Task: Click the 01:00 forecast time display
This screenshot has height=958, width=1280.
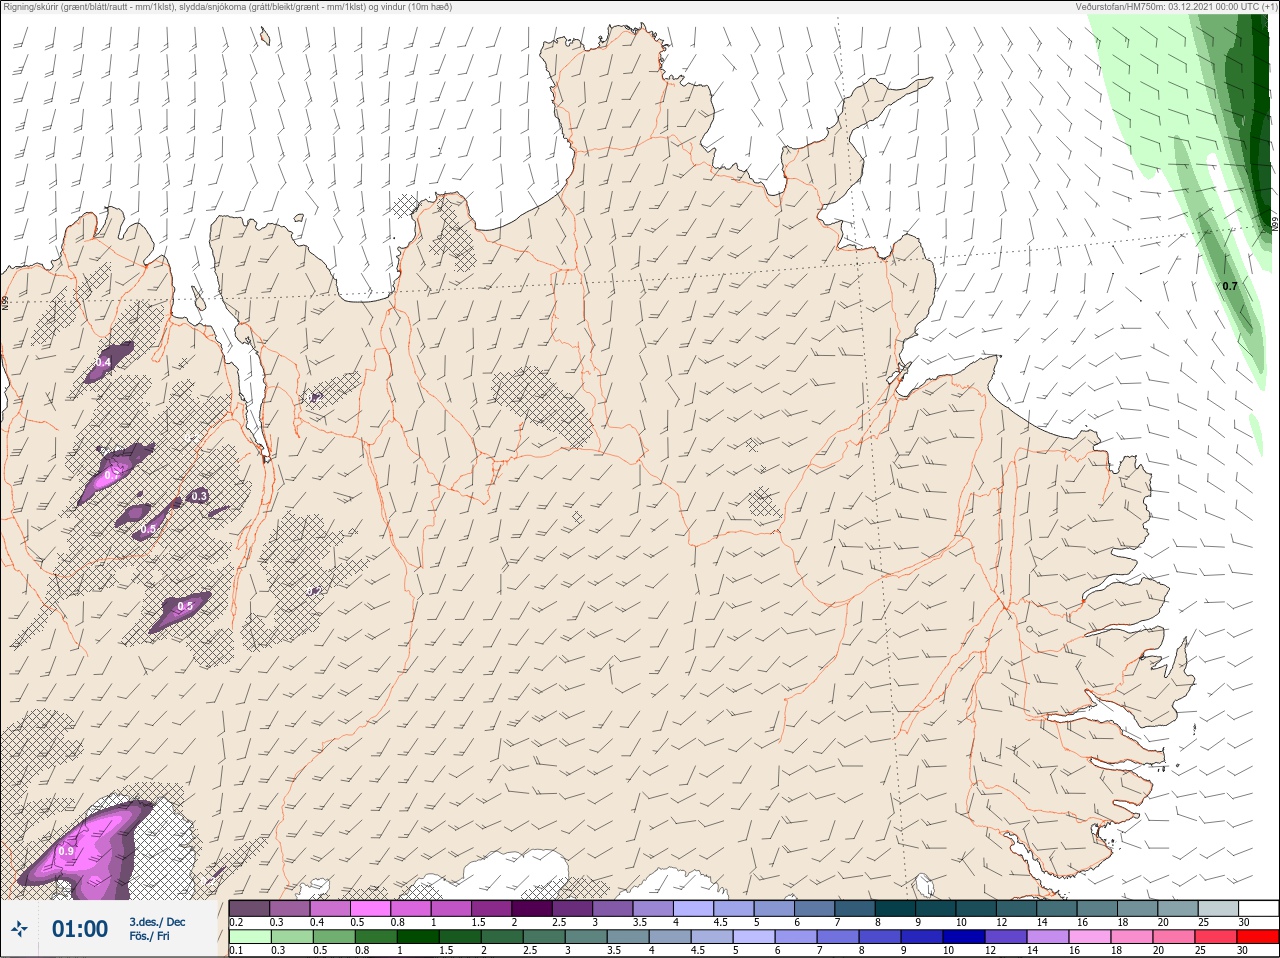Action: point(80,929)
